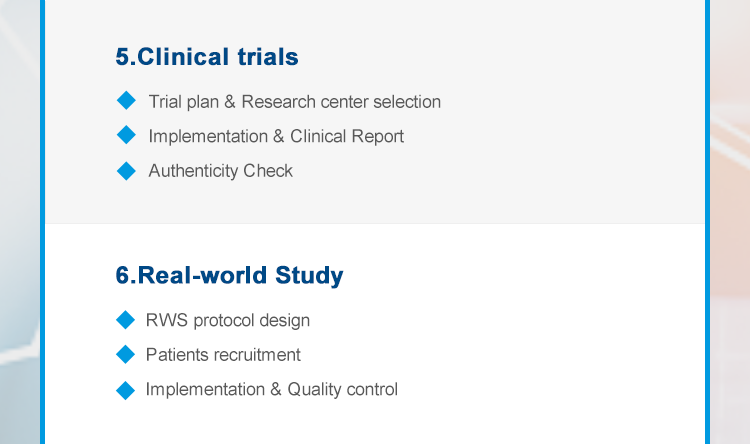Click diamond bullet beside Authenticity Check
Screen dimensions: 750x444
click(x=126, y=171)
